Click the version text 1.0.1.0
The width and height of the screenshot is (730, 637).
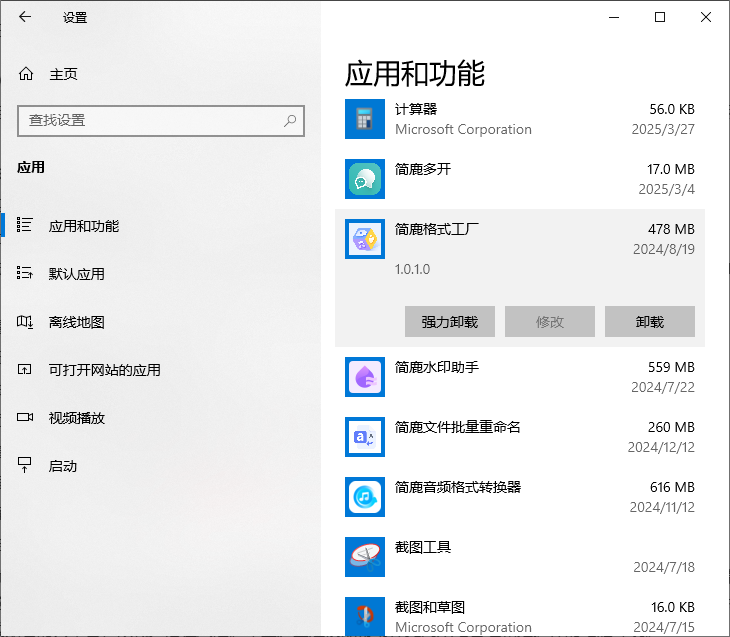412,269
